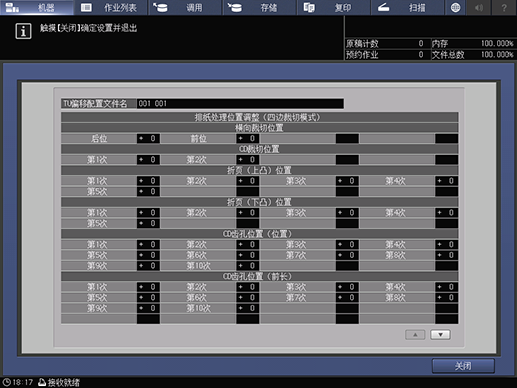Go to next page with down arrow
The height and width of the screenshot is (388, 517).
coord(440,335)
